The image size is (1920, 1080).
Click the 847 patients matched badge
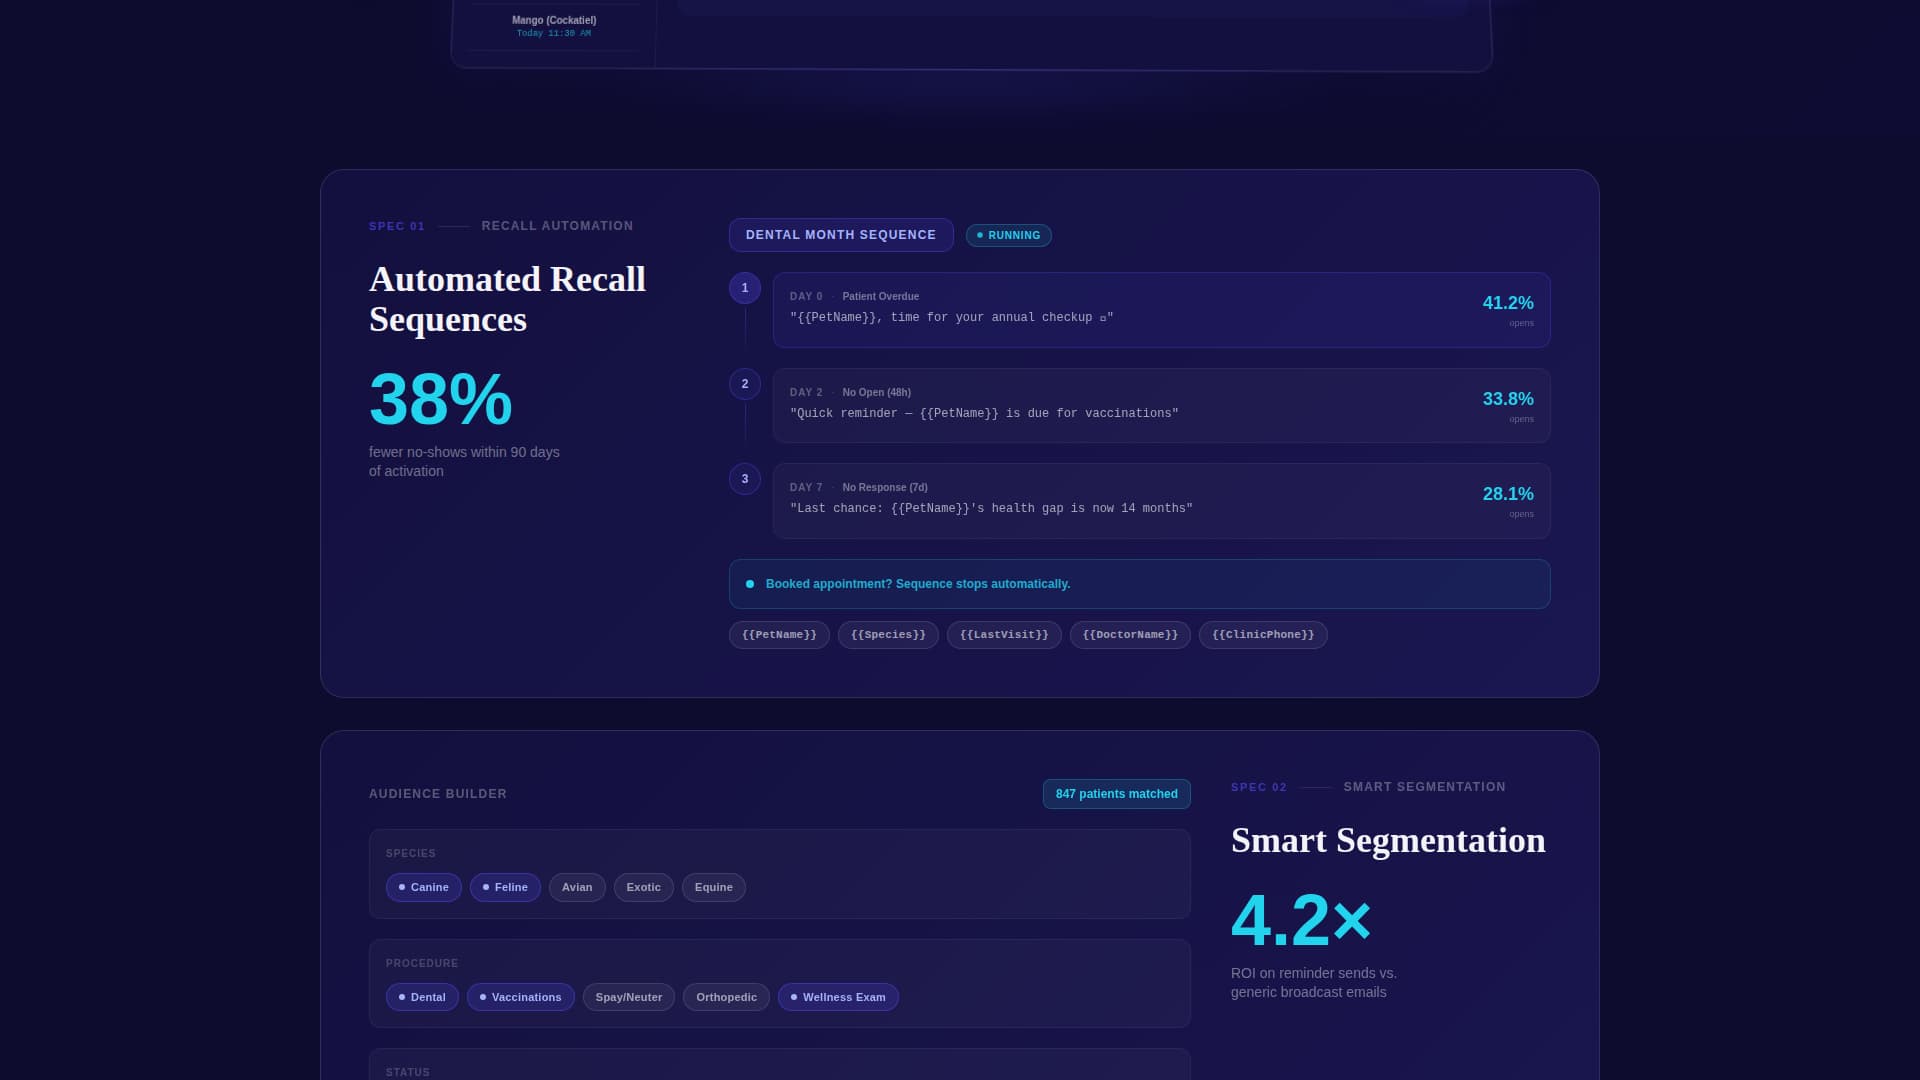coord(1117,794)
